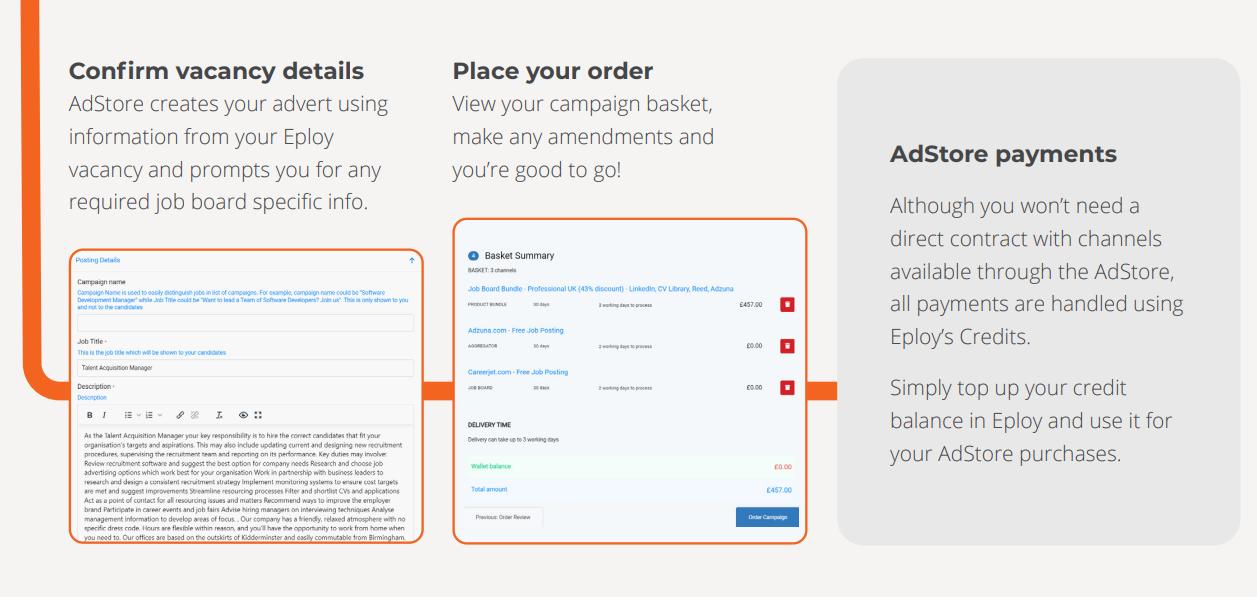Remove Adzuna.com Free Job Posting from the basket
This screenshot has height=597, width=1257.
pos(787,346)
